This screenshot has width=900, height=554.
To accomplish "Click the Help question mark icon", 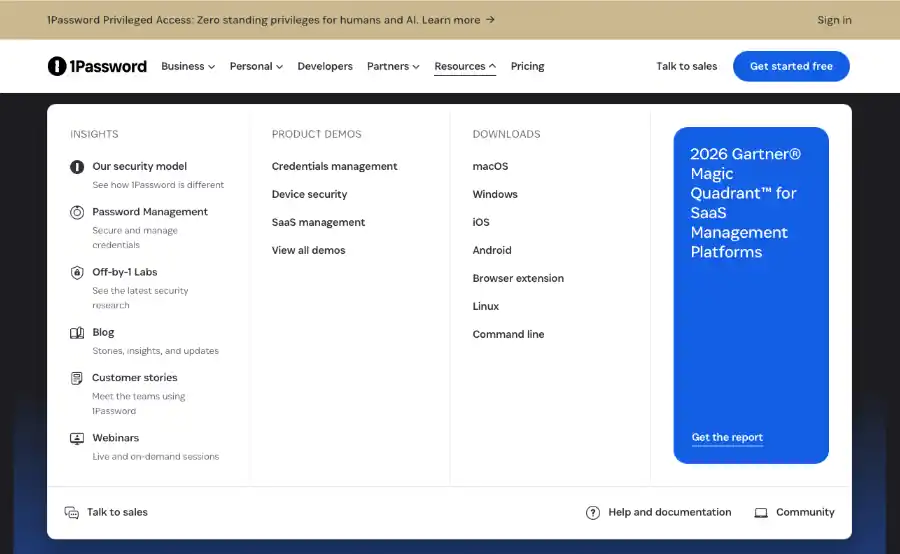I will click(593, 513).
